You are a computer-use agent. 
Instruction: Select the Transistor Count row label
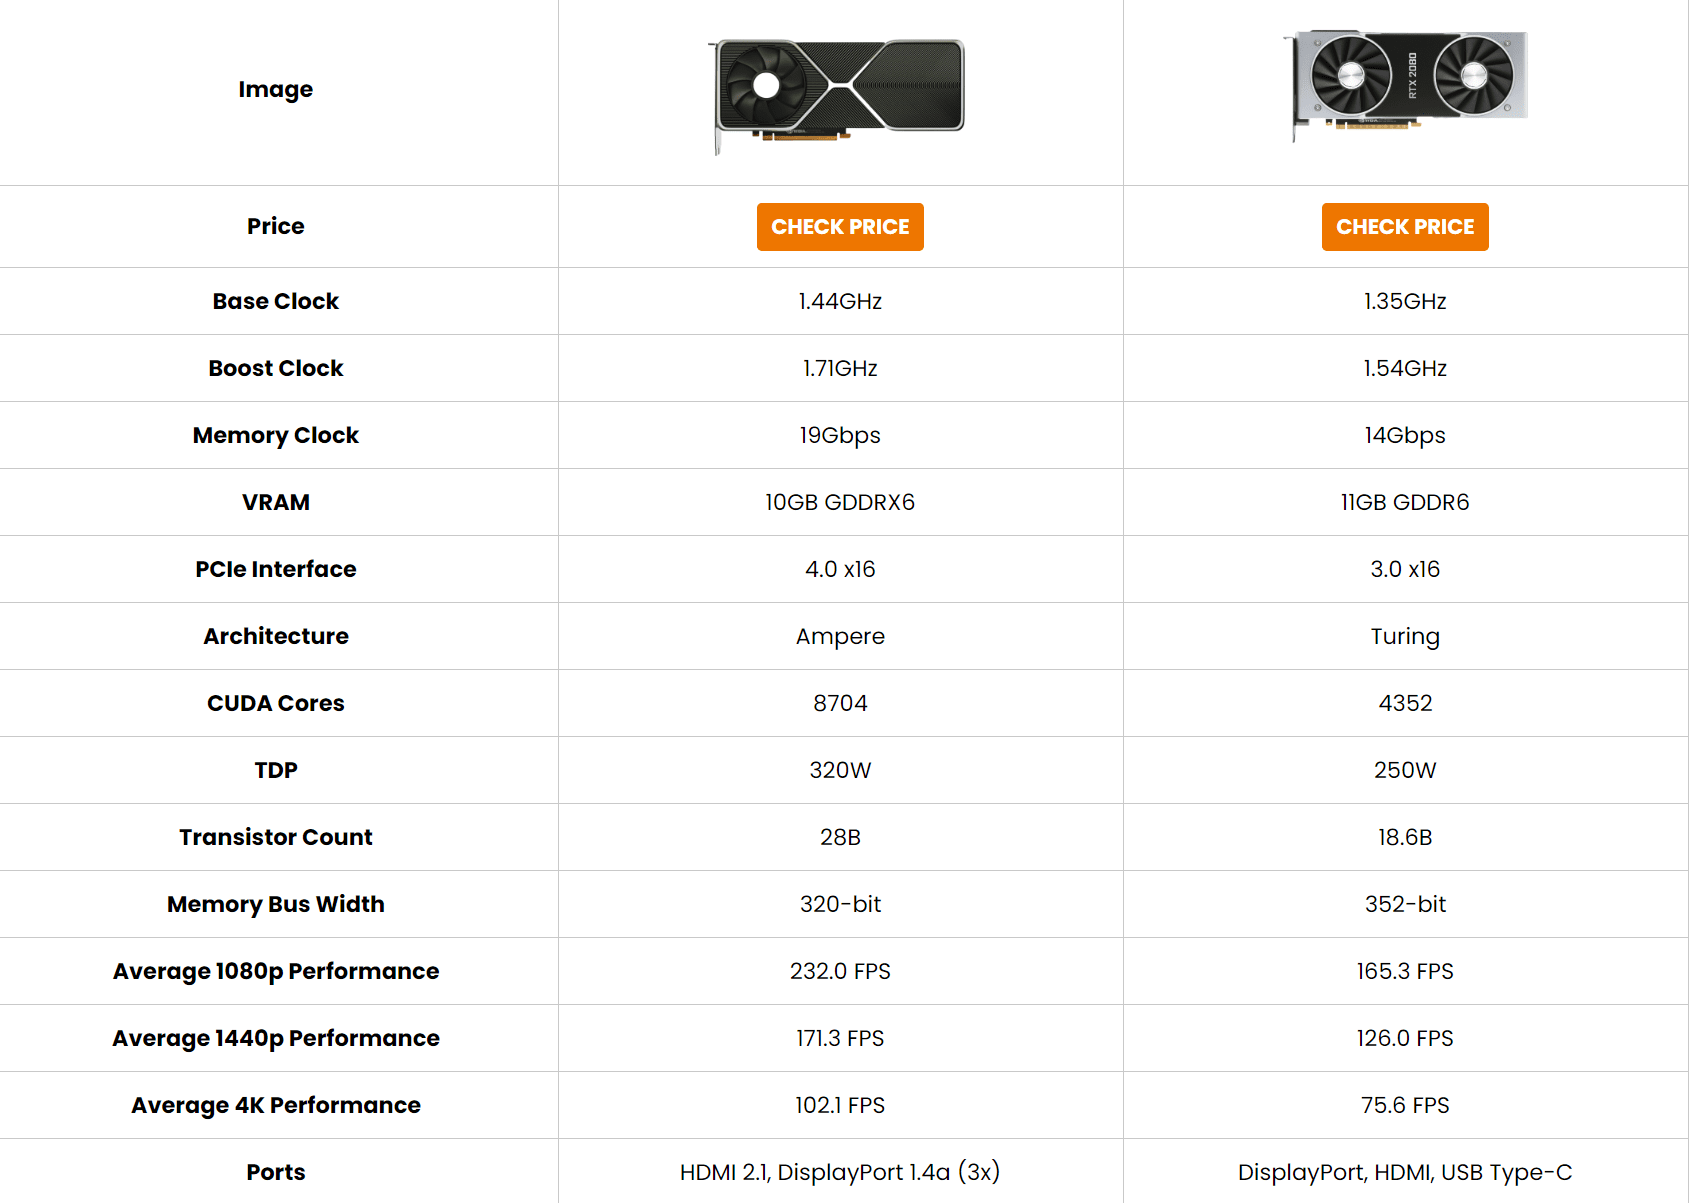coord(276,837)
